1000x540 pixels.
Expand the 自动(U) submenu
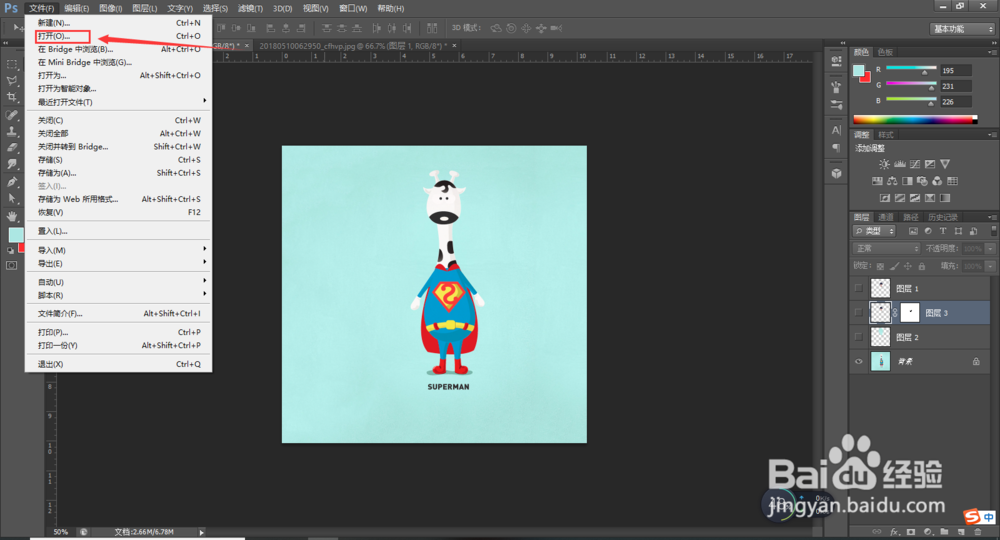pyautogui.click(x=119, y=282)
